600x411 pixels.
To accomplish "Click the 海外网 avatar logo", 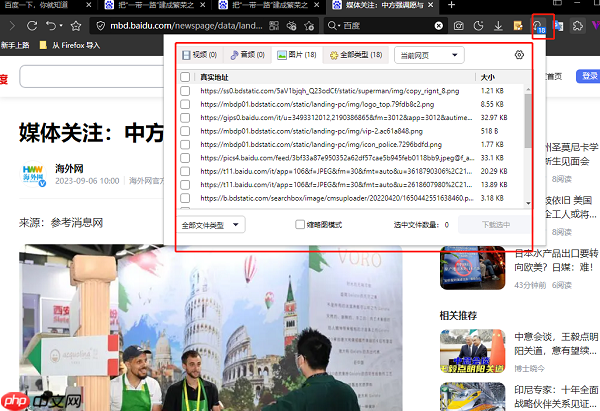I will (33, 174).
